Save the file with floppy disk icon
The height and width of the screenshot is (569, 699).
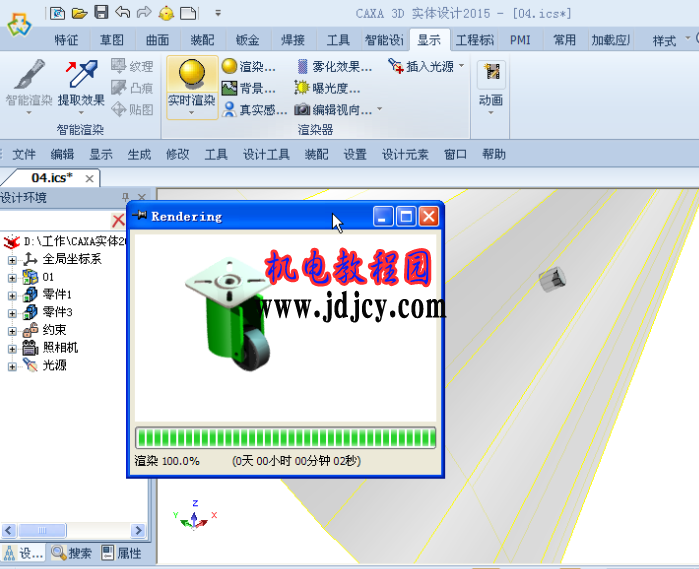pos(102,12)
